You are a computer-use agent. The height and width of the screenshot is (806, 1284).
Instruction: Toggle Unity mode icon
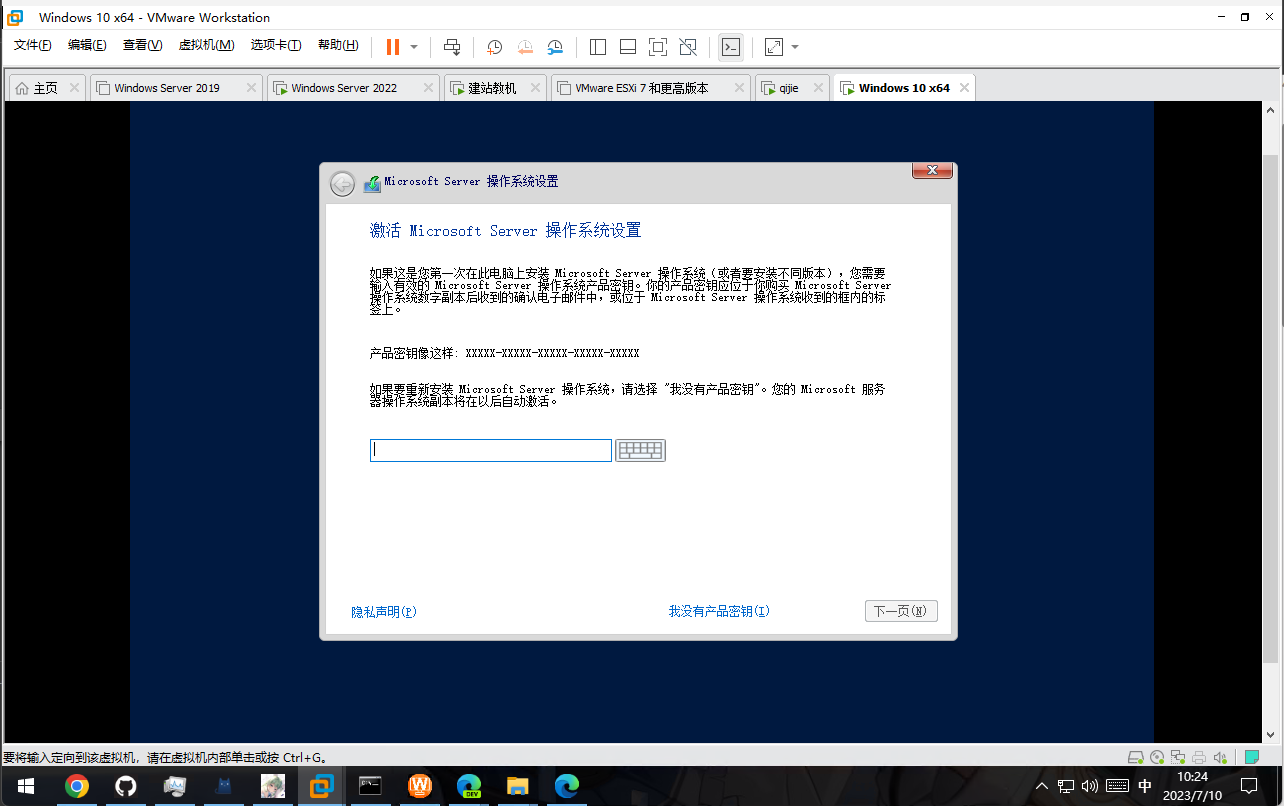coord(688,47)
